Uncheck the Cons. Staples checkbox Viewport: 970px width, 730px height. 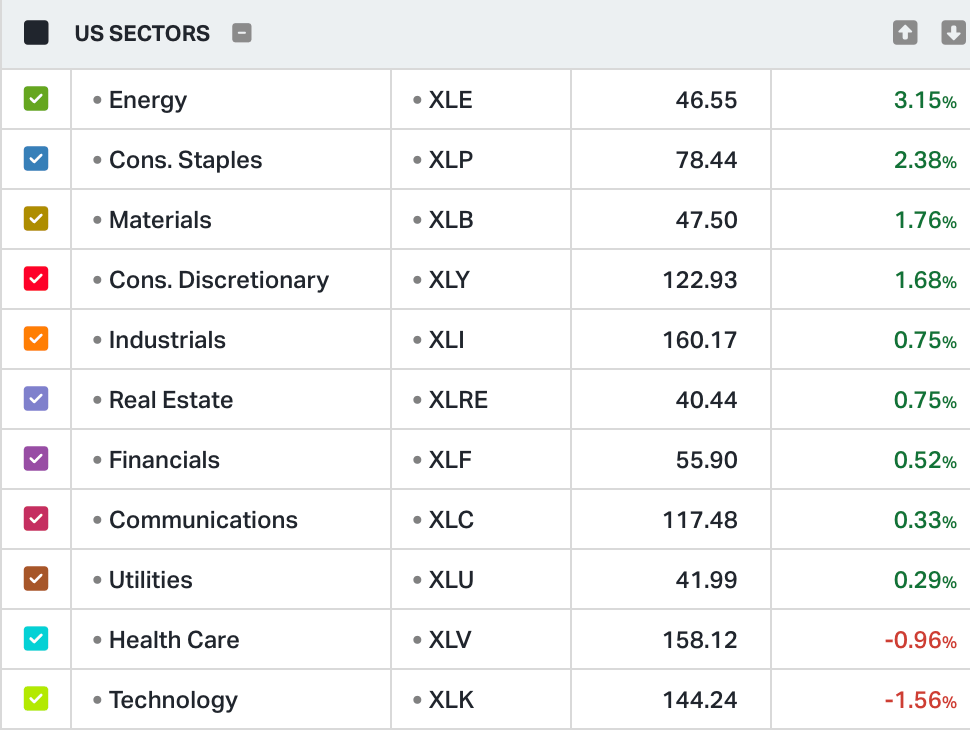36,159
